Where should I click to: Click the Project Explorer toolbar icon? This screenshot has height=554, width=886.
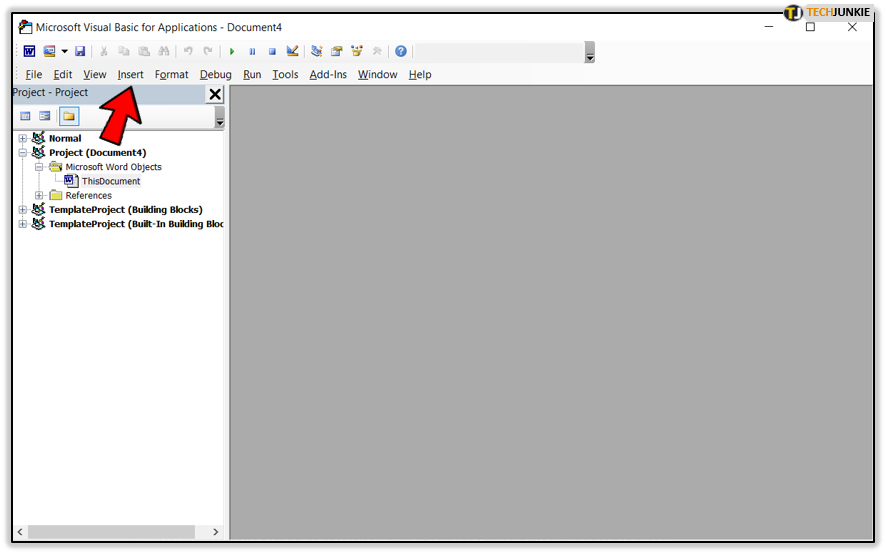[x=316, y=51]
